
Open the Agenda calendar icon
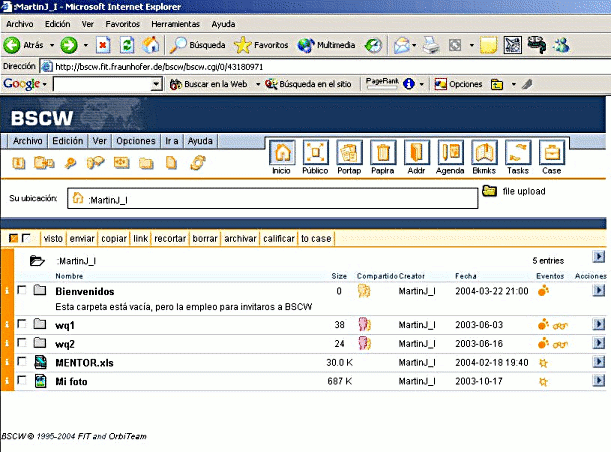click(451, 153)
